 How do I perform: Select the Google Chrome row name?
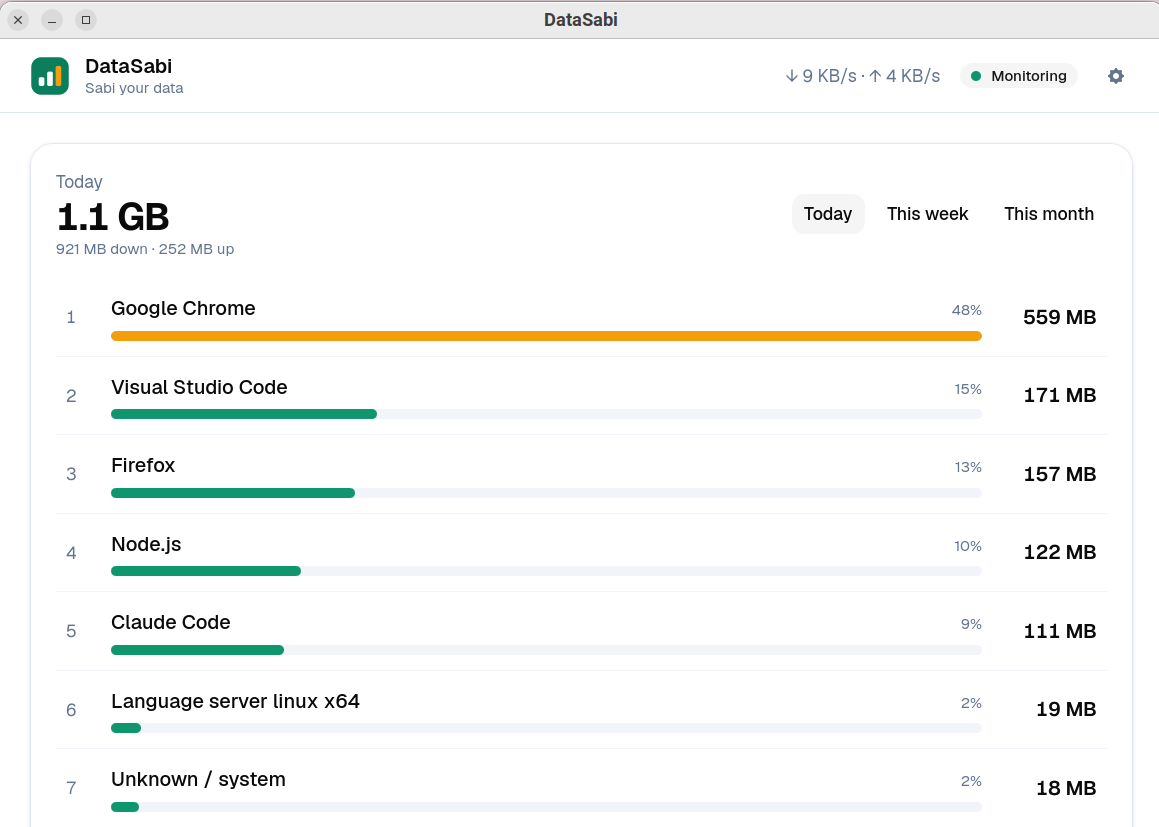[x=183, y=308]
